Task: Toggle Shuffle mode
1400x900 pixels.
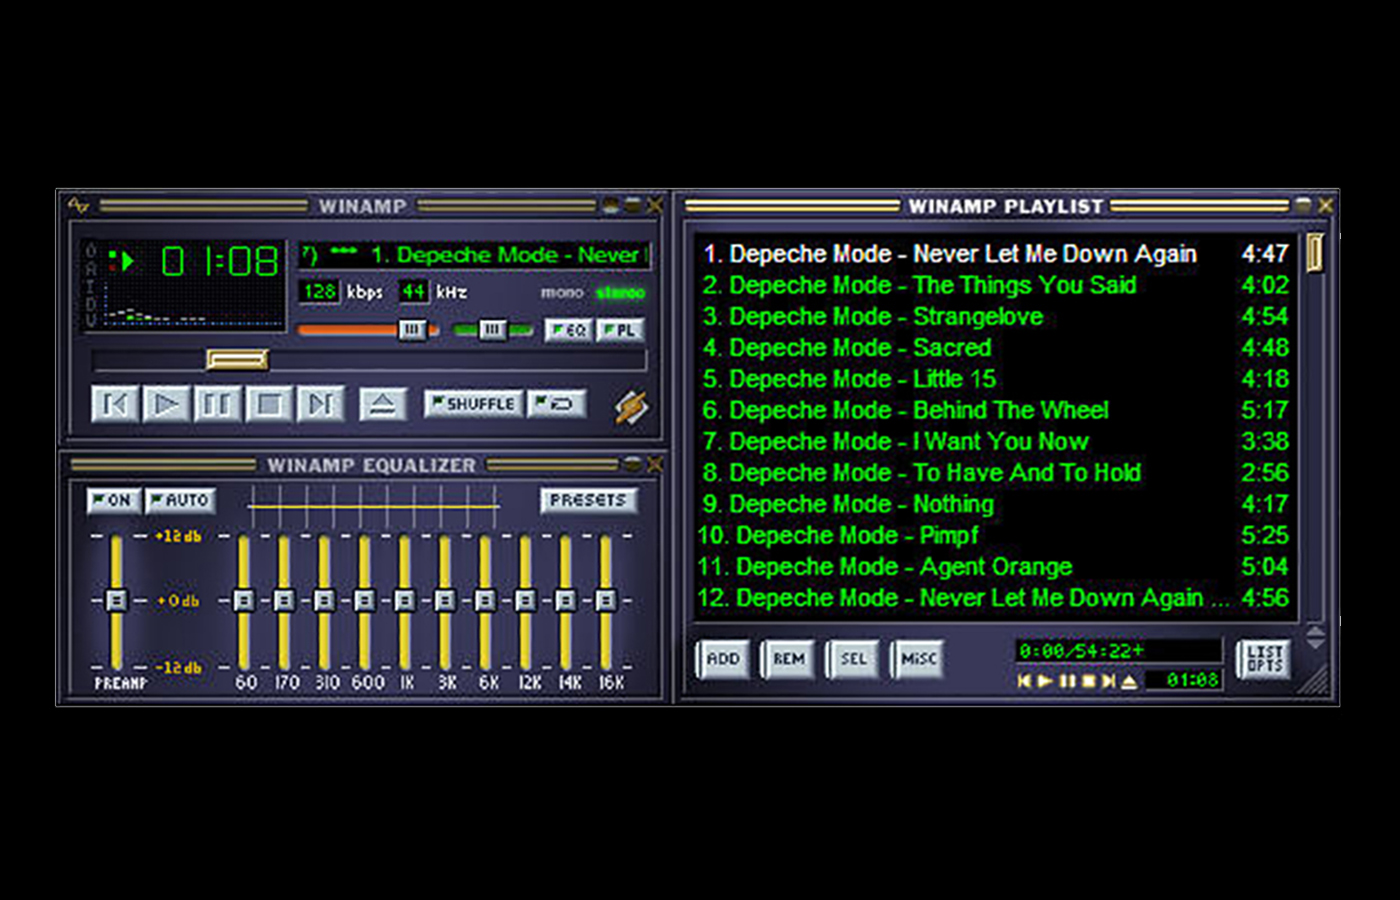Action: click(x=473, y=404)
